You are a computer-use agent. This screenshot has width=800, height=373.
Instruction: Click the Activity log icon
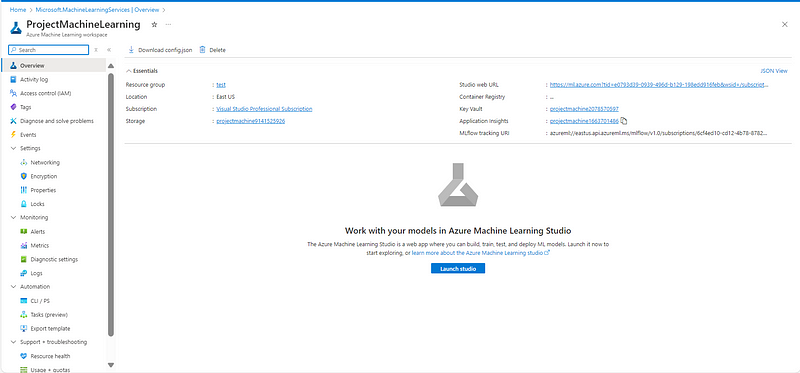coord(13,80)
